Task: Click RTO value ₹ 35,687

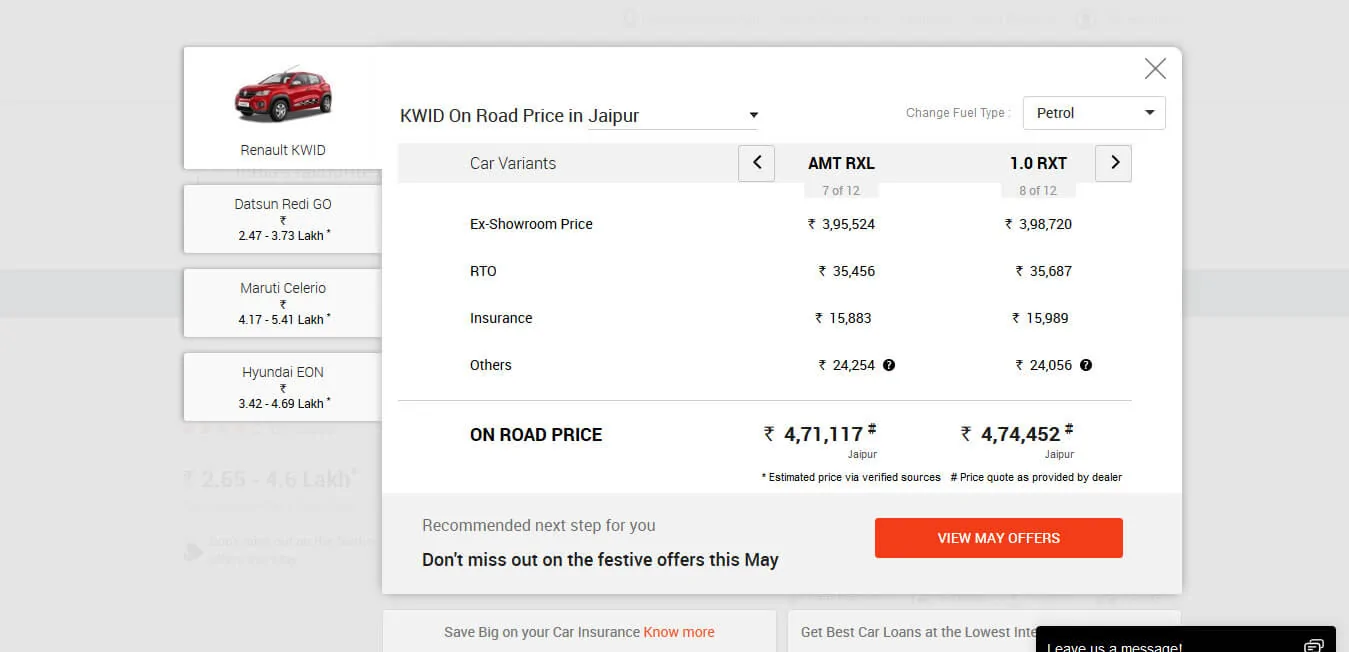Action: pos(1043,271)
